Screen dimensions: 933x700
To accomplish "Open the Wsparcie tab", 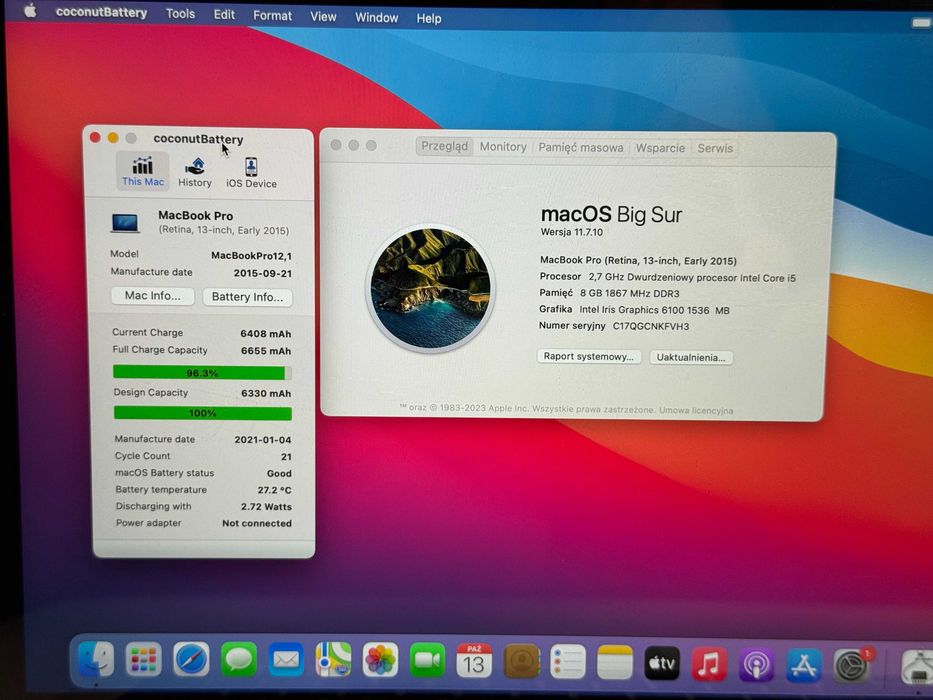I will [660, 148].
